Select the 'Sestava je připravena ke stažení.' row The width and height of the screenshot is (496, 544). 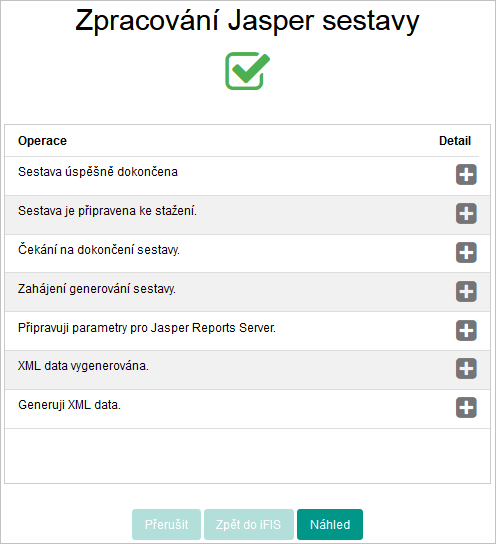(247, 215)
